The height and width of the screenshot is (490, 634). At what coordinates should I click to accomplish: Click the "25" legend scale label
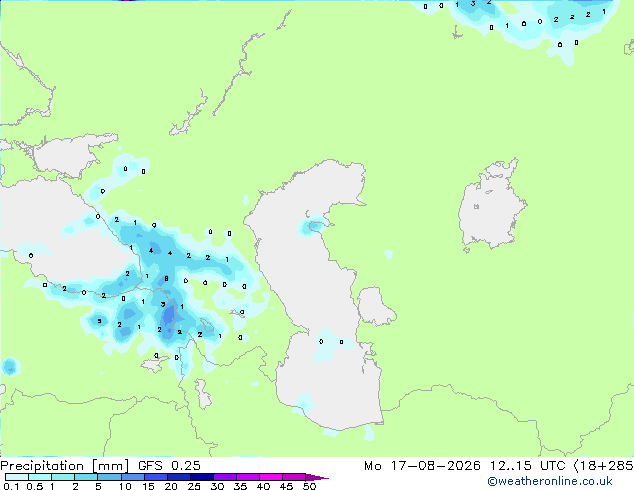[x=194, y=486]
